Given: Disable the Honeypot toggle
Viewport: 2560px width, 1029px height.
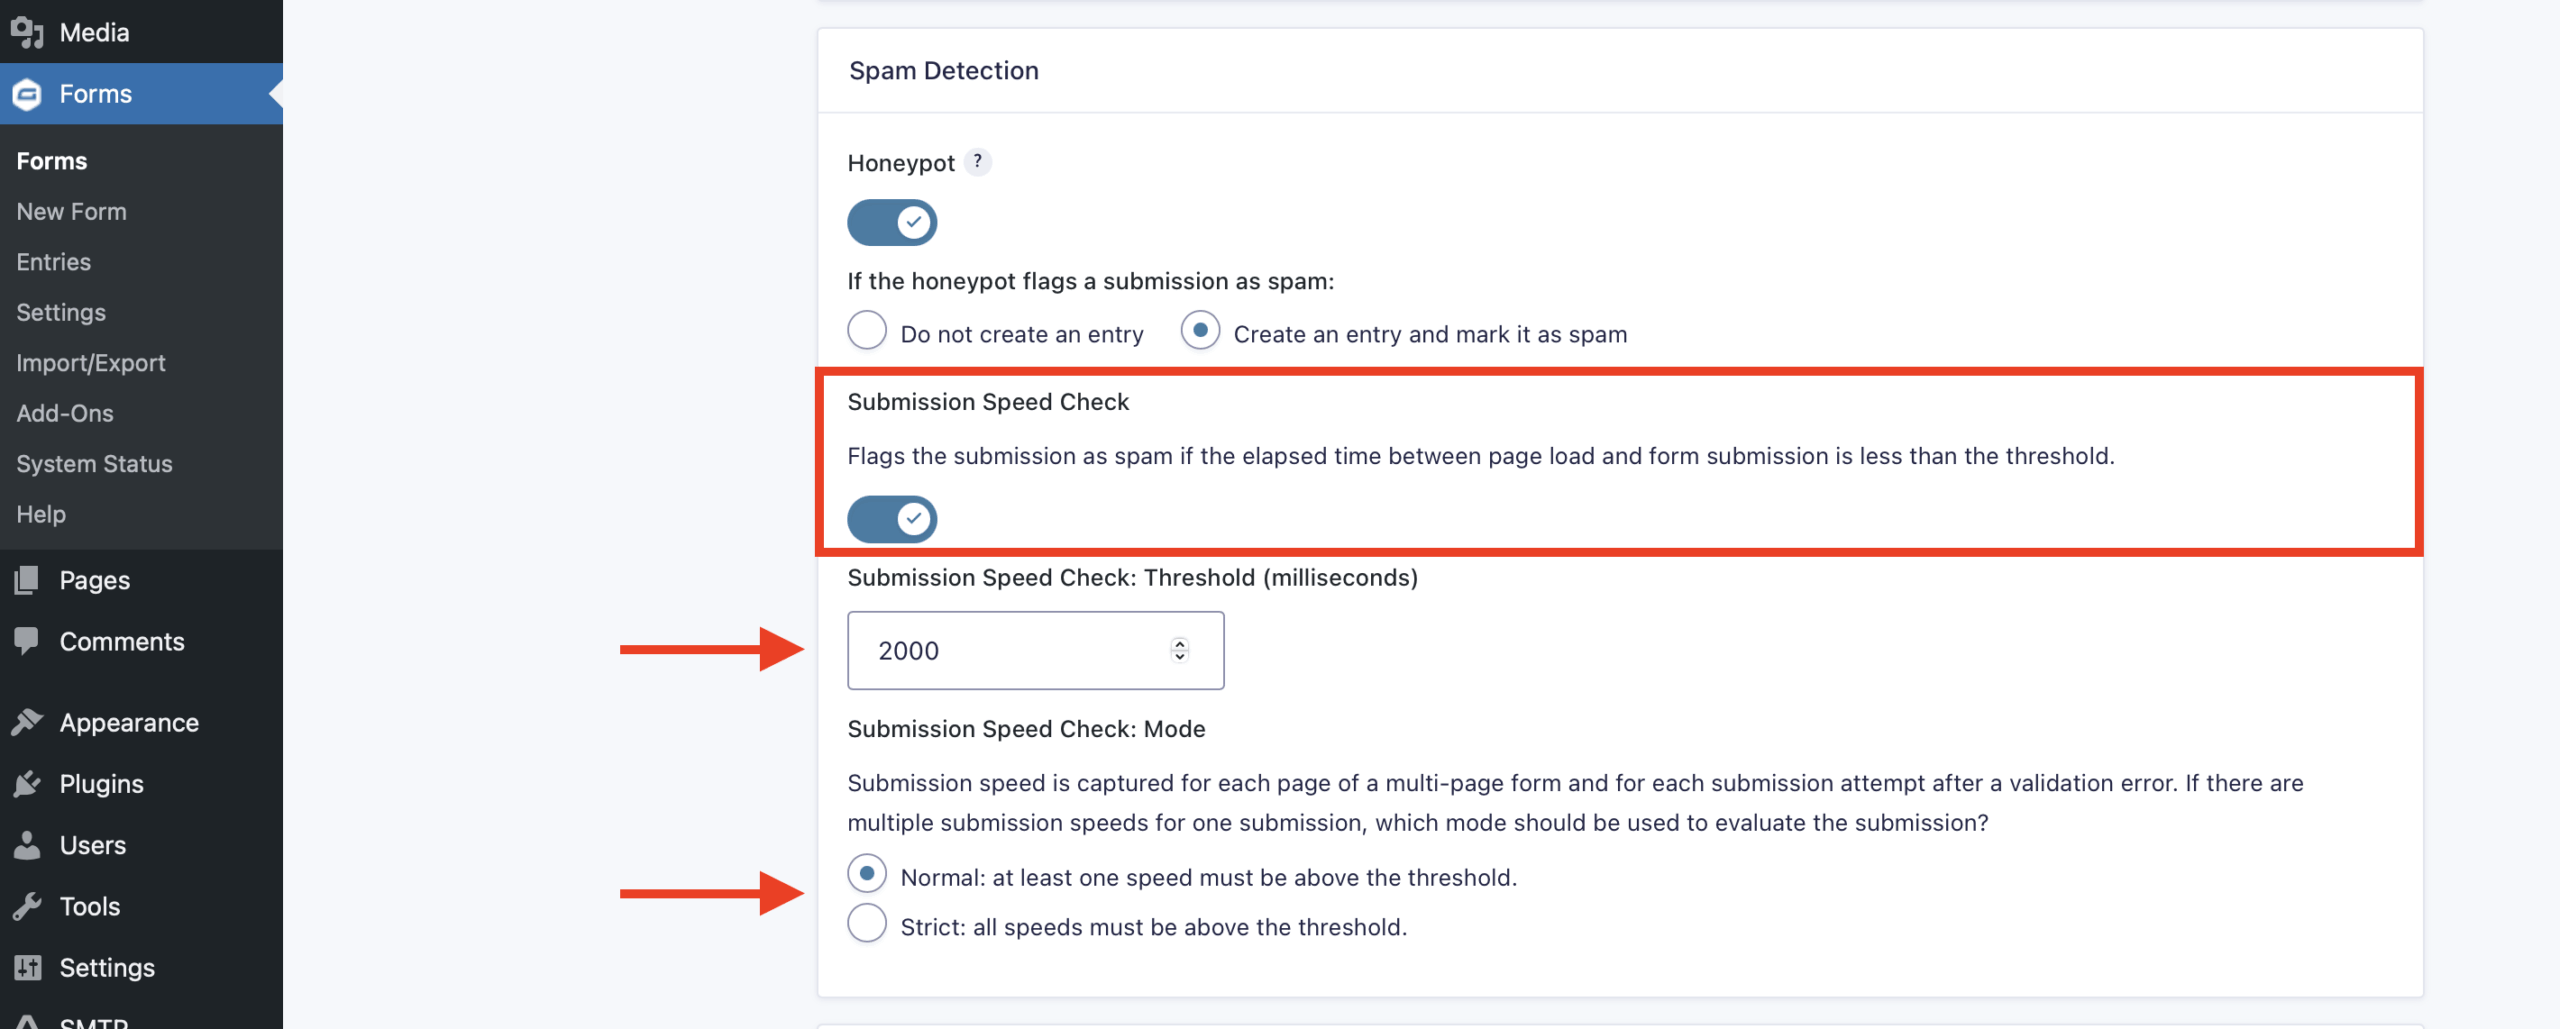Looking at the screenshot, I should pyautogui.click(x=891, y=222).
